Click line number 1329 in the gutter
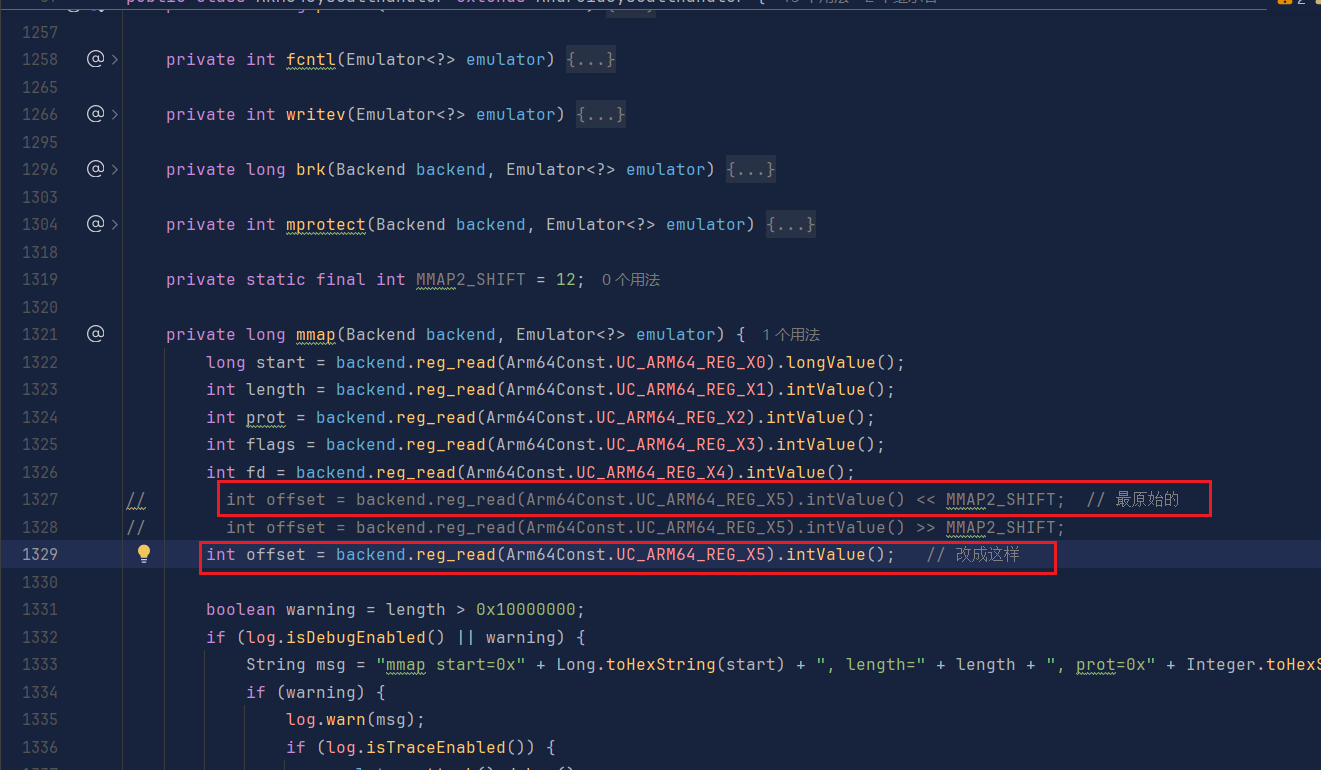Screen dimensions: 1321x770 pos(40,555)
